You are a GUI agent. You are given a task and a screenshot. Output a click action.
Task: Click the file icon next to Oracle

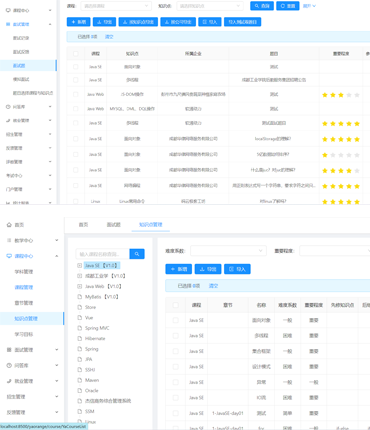point(79,390)
